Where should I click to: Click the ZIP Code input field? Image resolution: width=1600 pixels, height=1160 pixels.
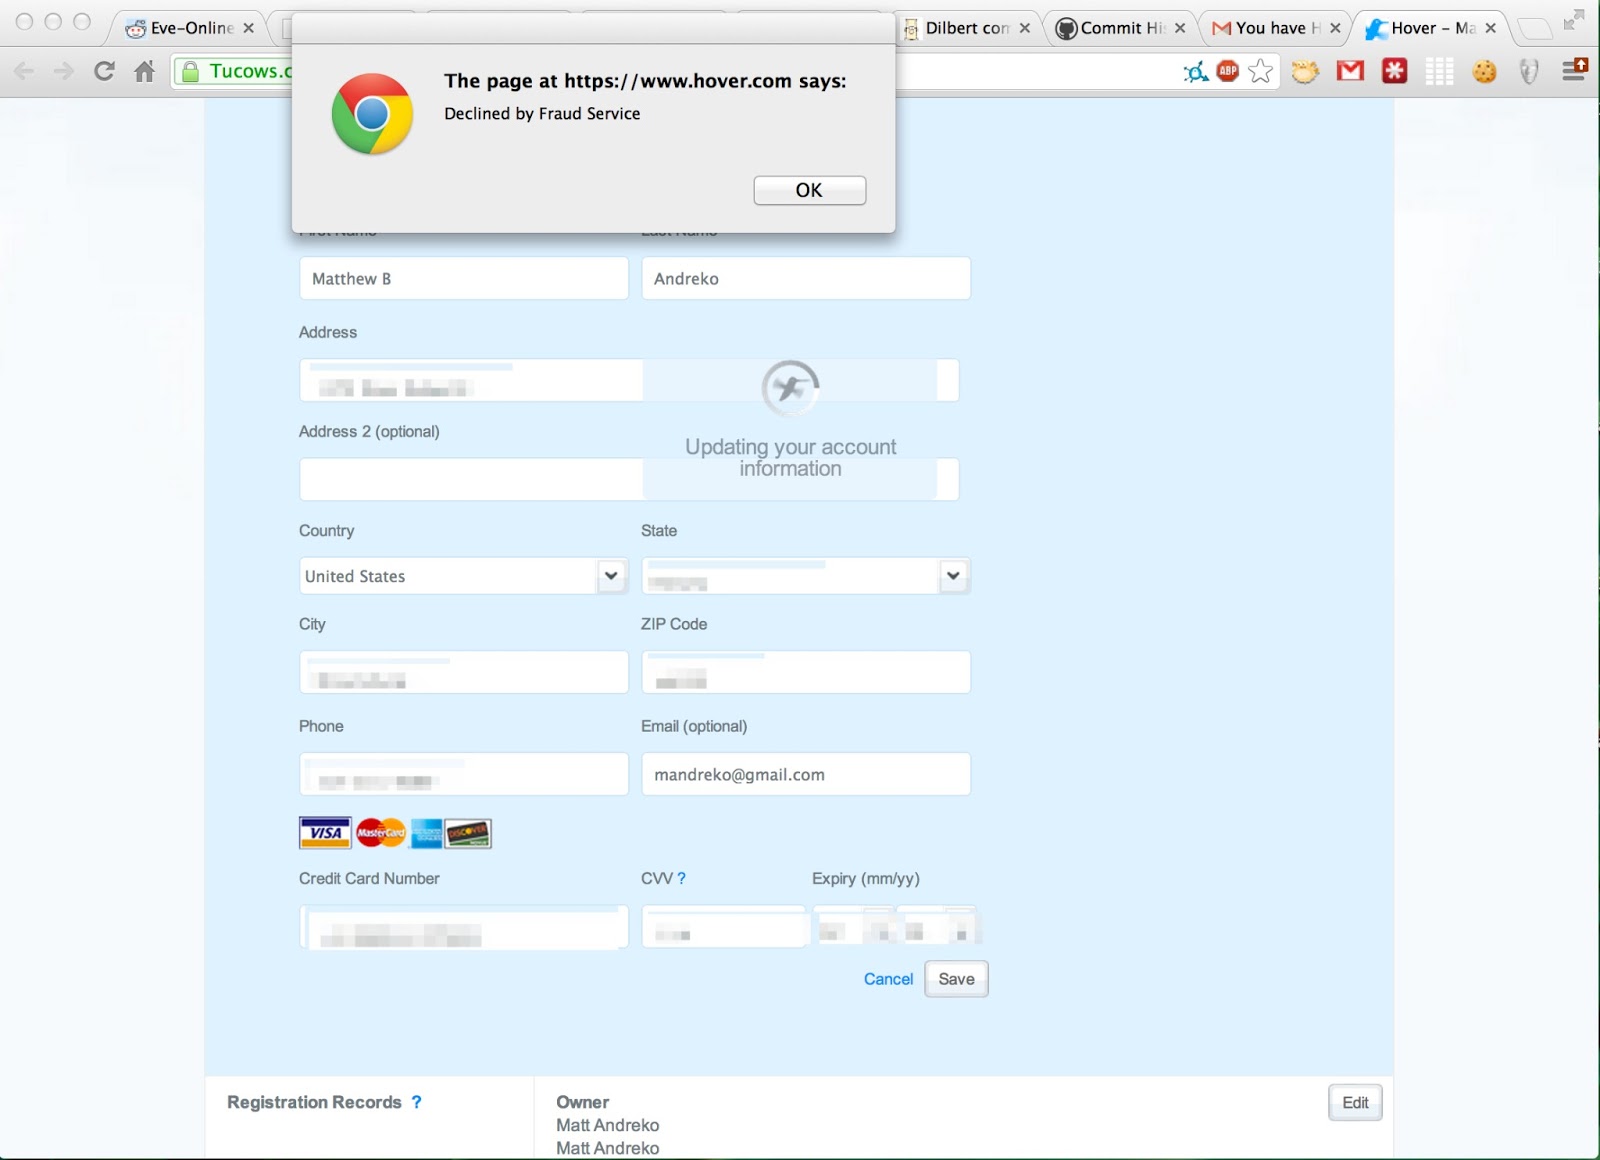806,672
